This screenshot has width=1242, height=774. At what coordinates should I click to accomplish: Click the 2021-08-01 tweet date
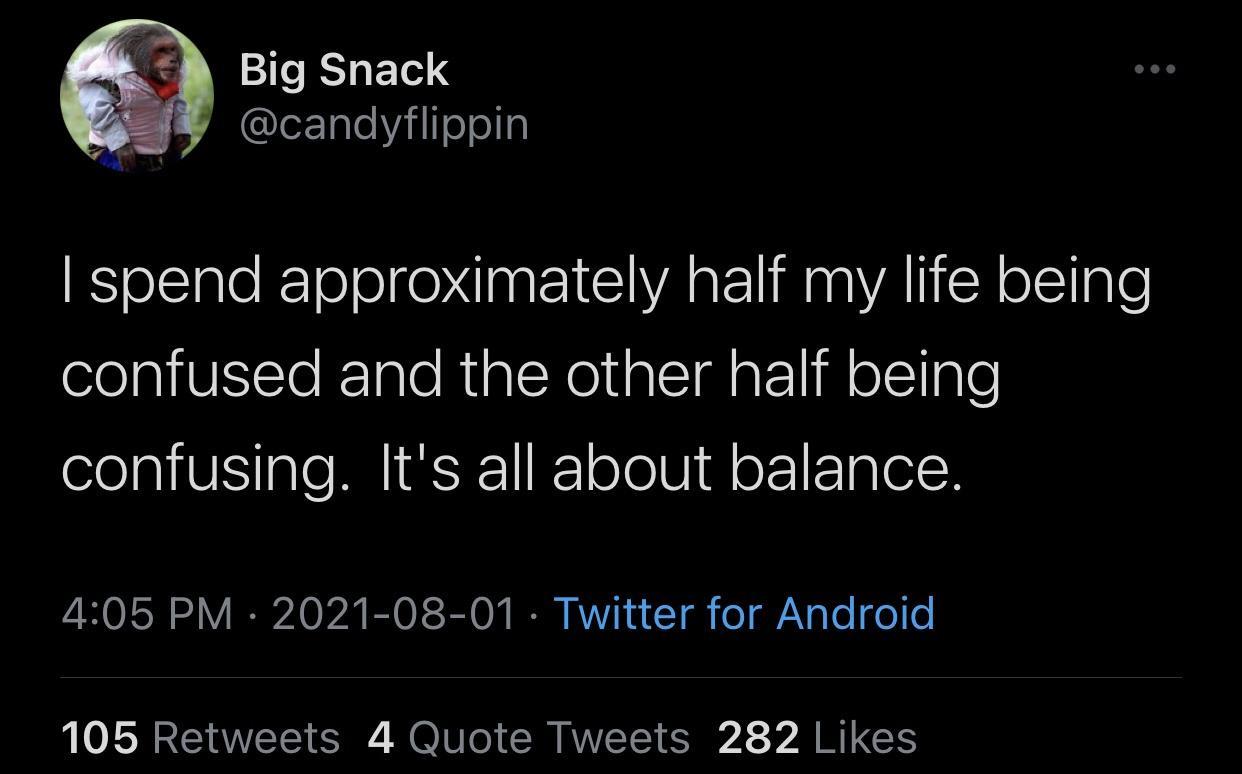393,612
